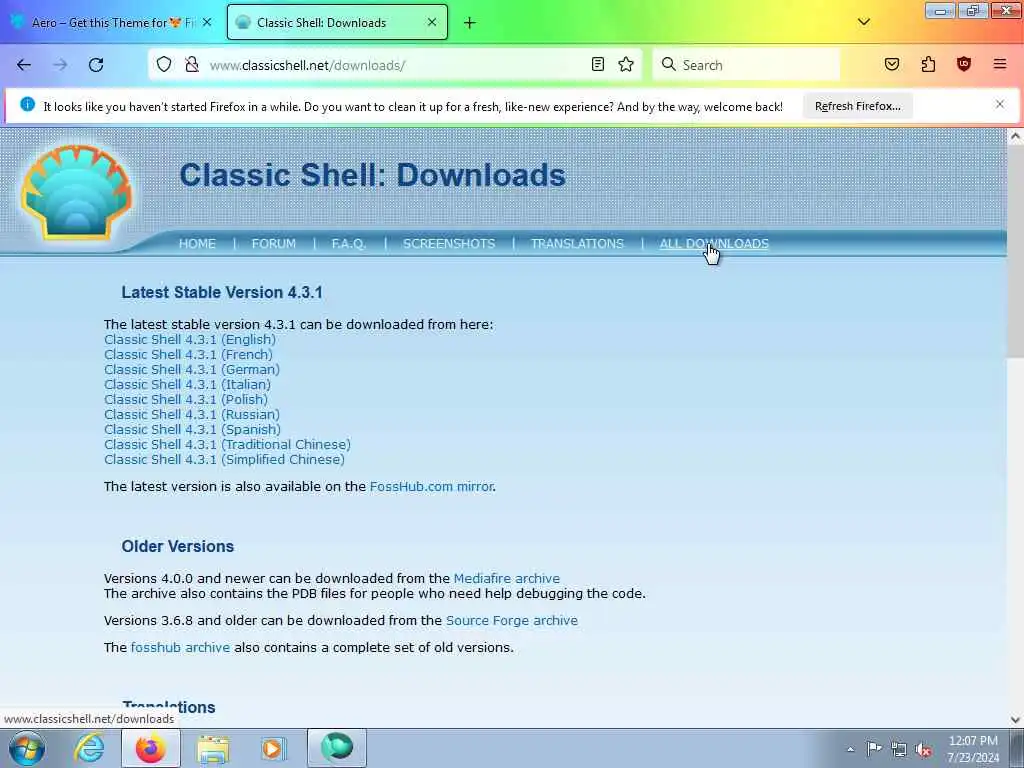The image size is (1024, 768).
Task: Click muted volume speaker tray icon
Action: pyautogui.click(x=923, y=750)
